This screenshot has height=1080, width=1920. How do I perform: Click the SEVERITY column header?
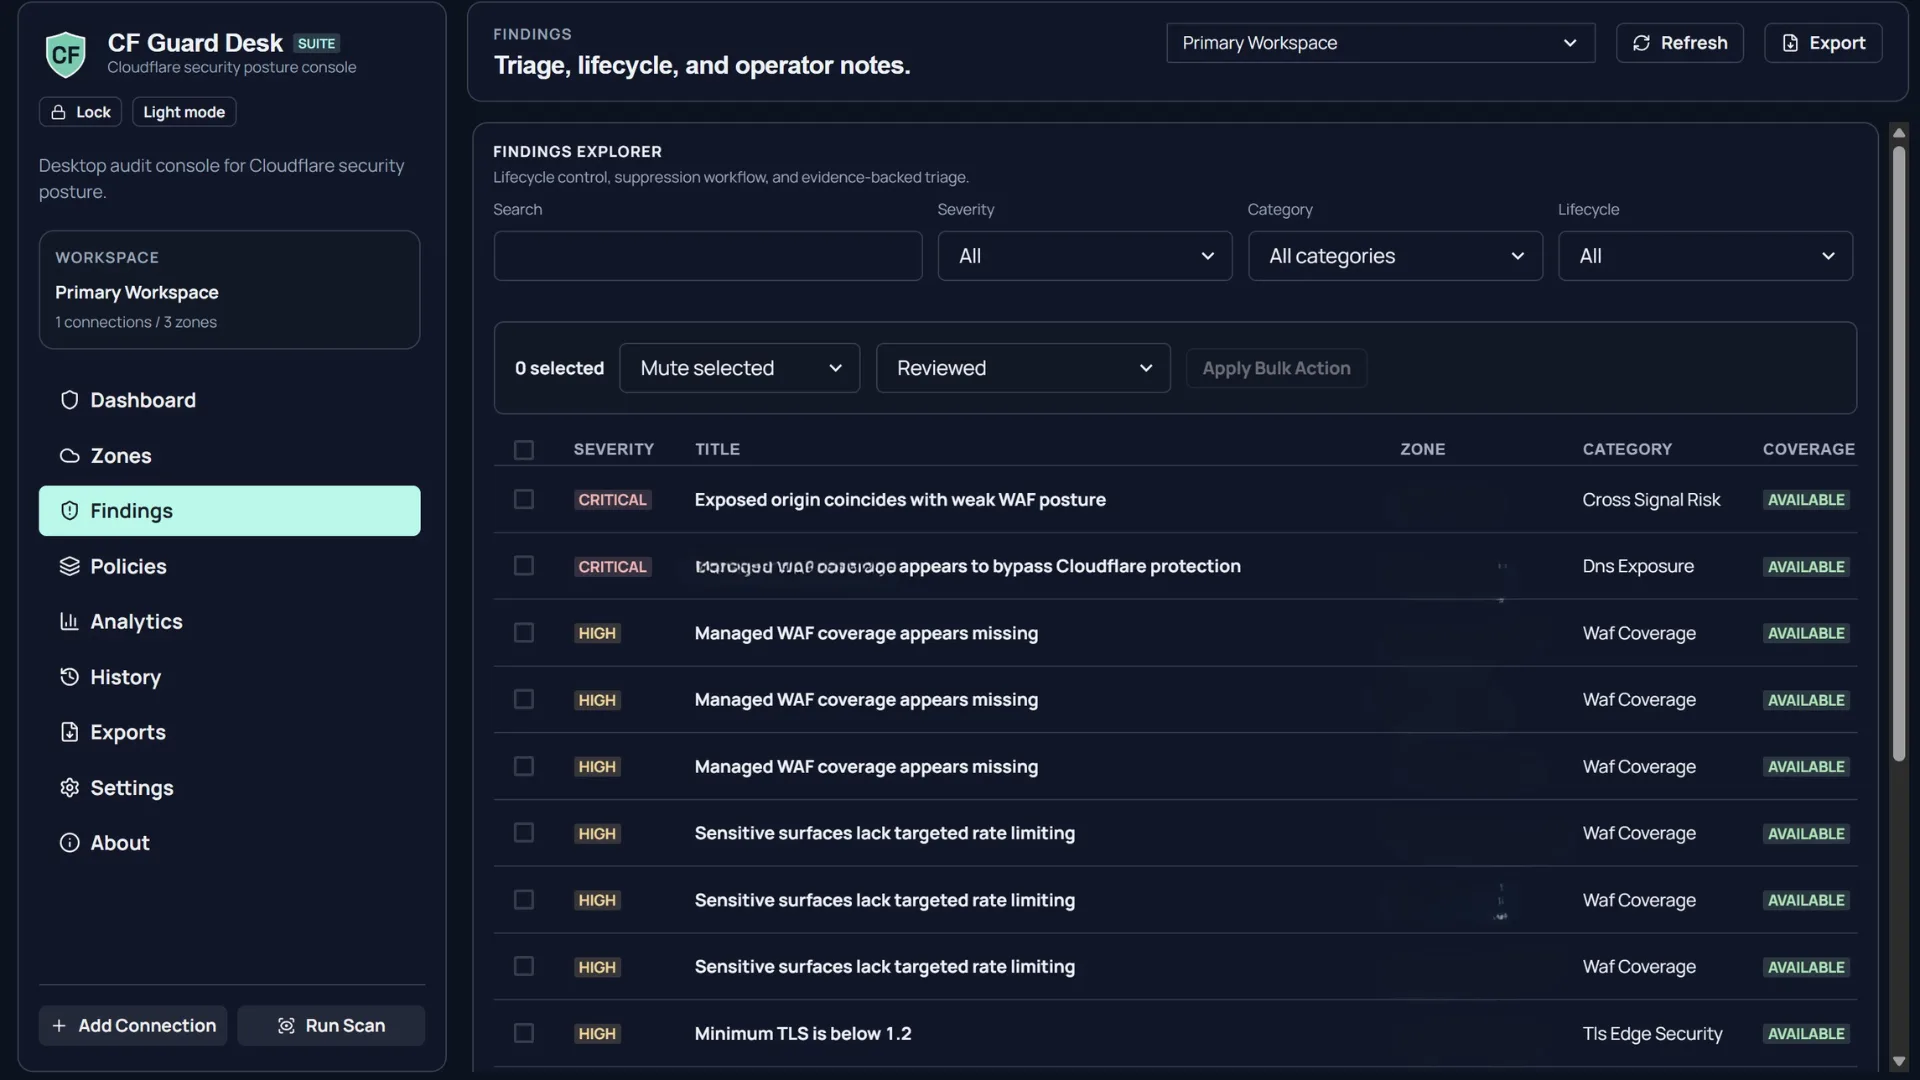613,450
